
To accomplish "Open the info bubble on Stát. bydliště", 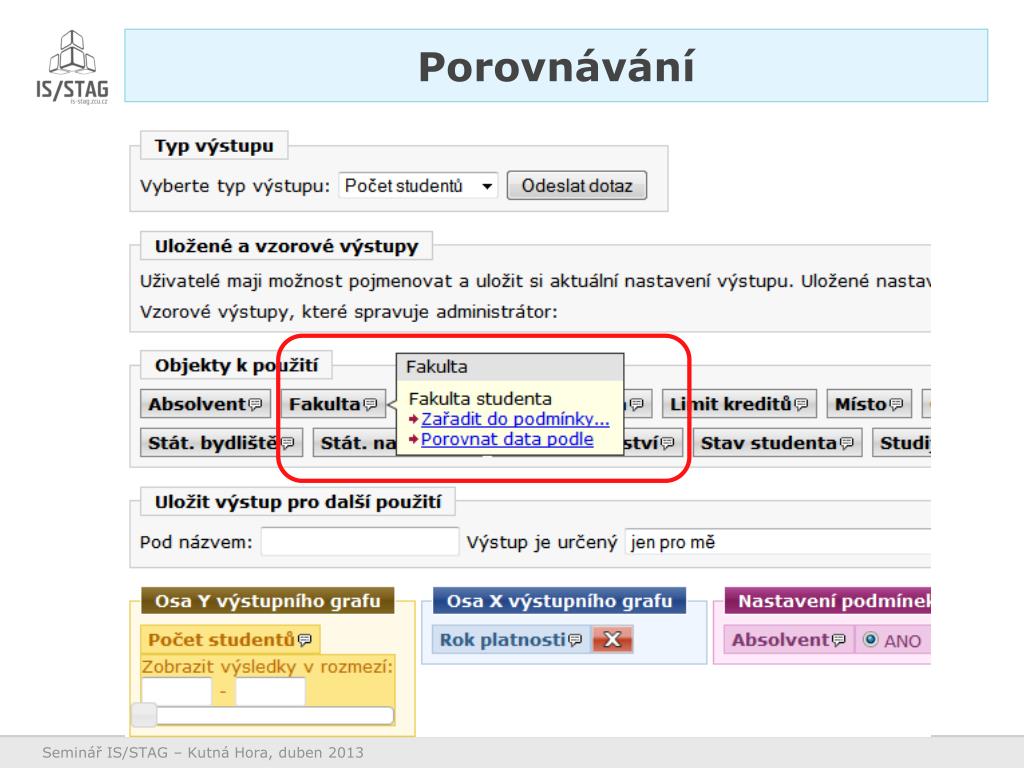I will pyautogui.click(x=287, y=443).
